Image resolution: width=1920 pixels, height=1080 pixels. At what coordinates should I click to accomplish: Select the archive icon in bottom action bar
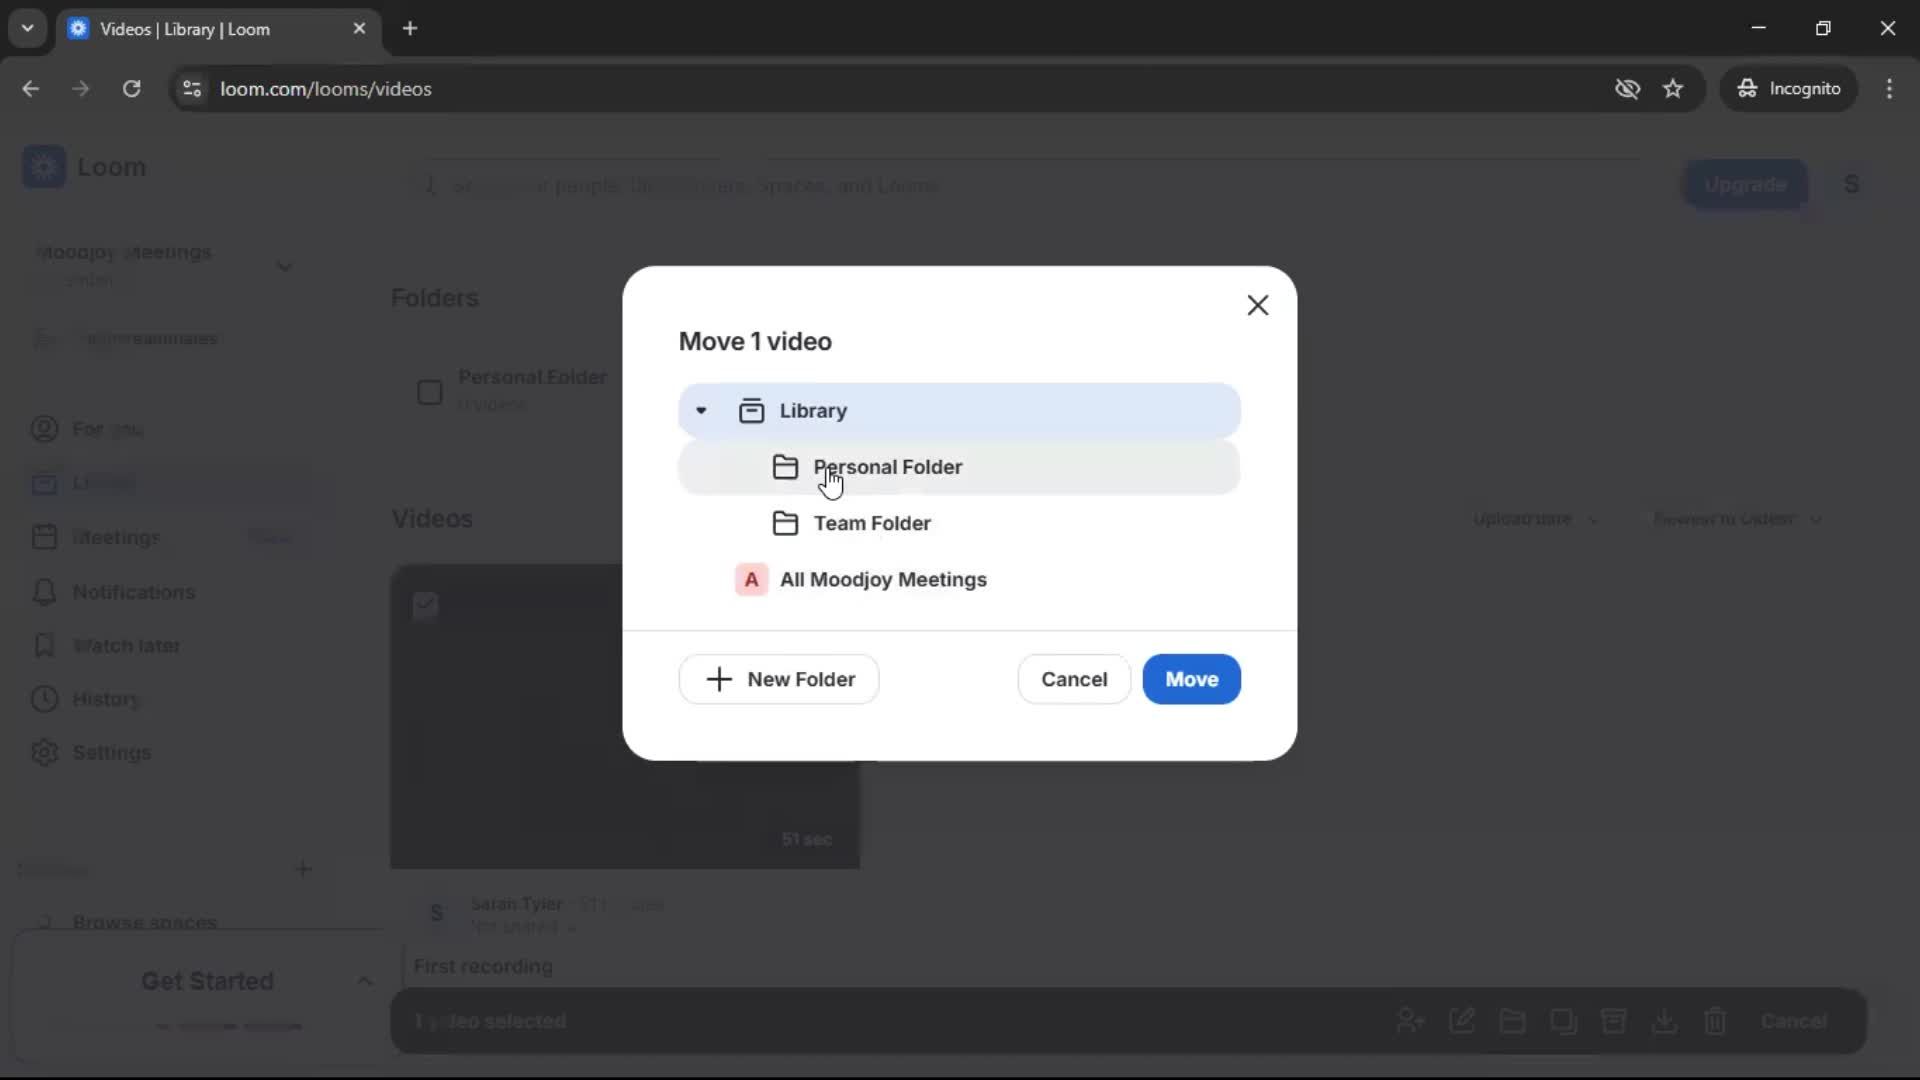click(x=1614, y=1021)
